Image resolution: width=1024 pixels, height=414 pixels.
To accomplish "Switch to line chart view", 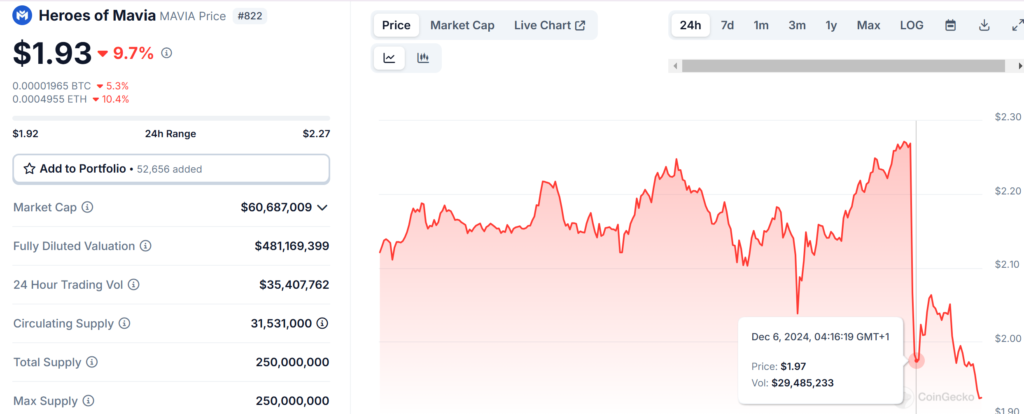I will pyautogui.click(x=389, y=58).
